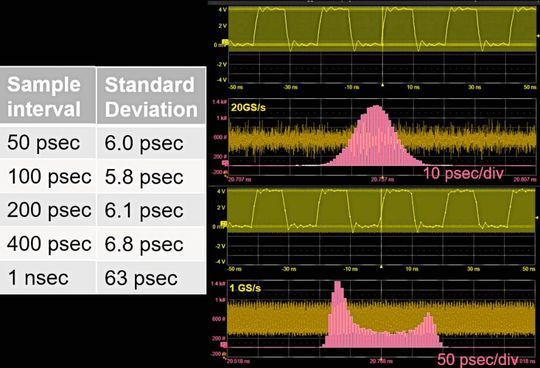Select the '63 psec' standard deviation cell

[x=151, y=277]
